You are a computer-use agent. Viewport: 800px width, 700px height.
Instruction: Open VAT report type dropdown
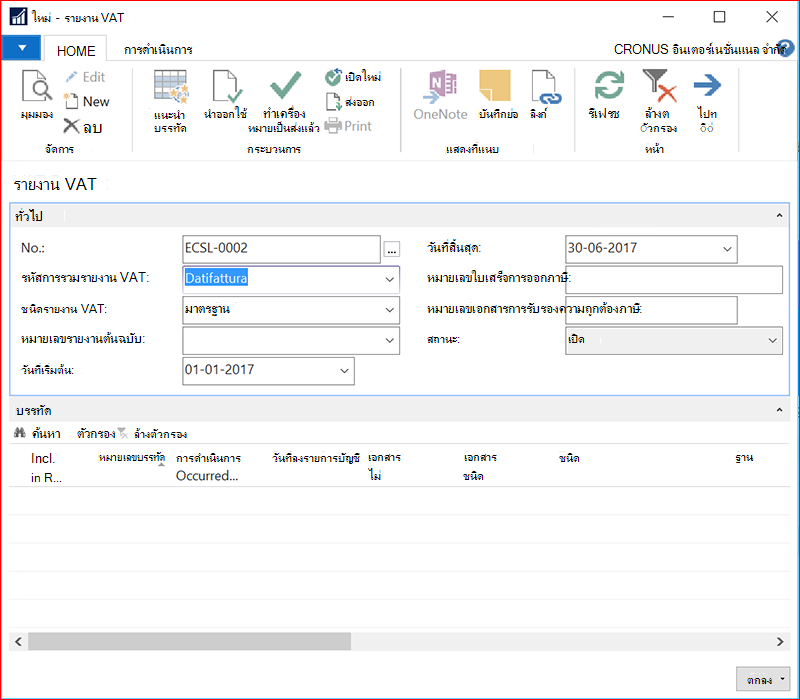(389, 310)
